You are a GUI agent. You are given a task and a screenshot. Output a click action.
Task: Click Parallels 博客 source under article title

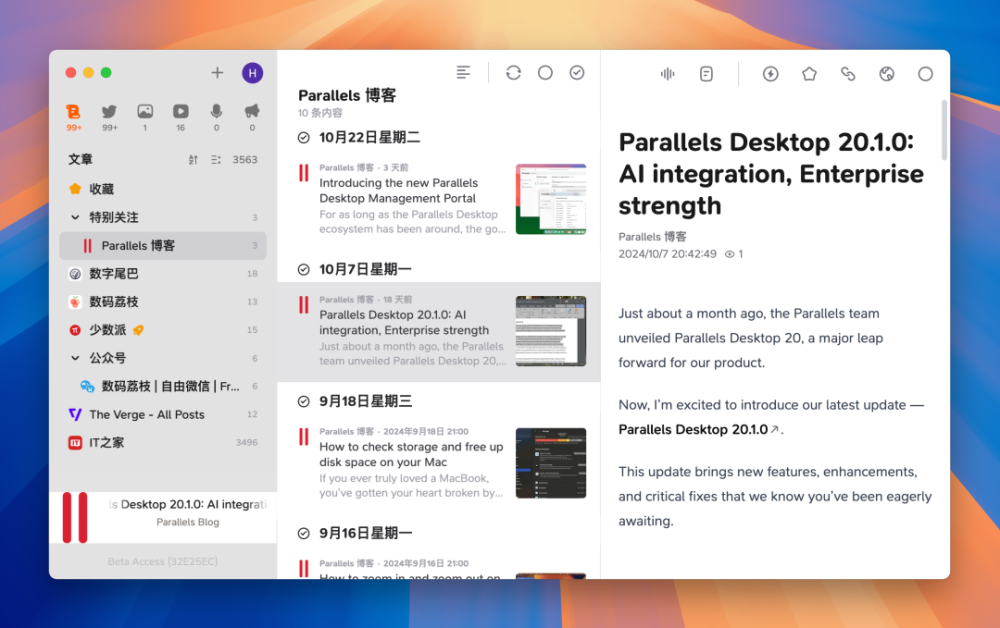click(652, 237)
